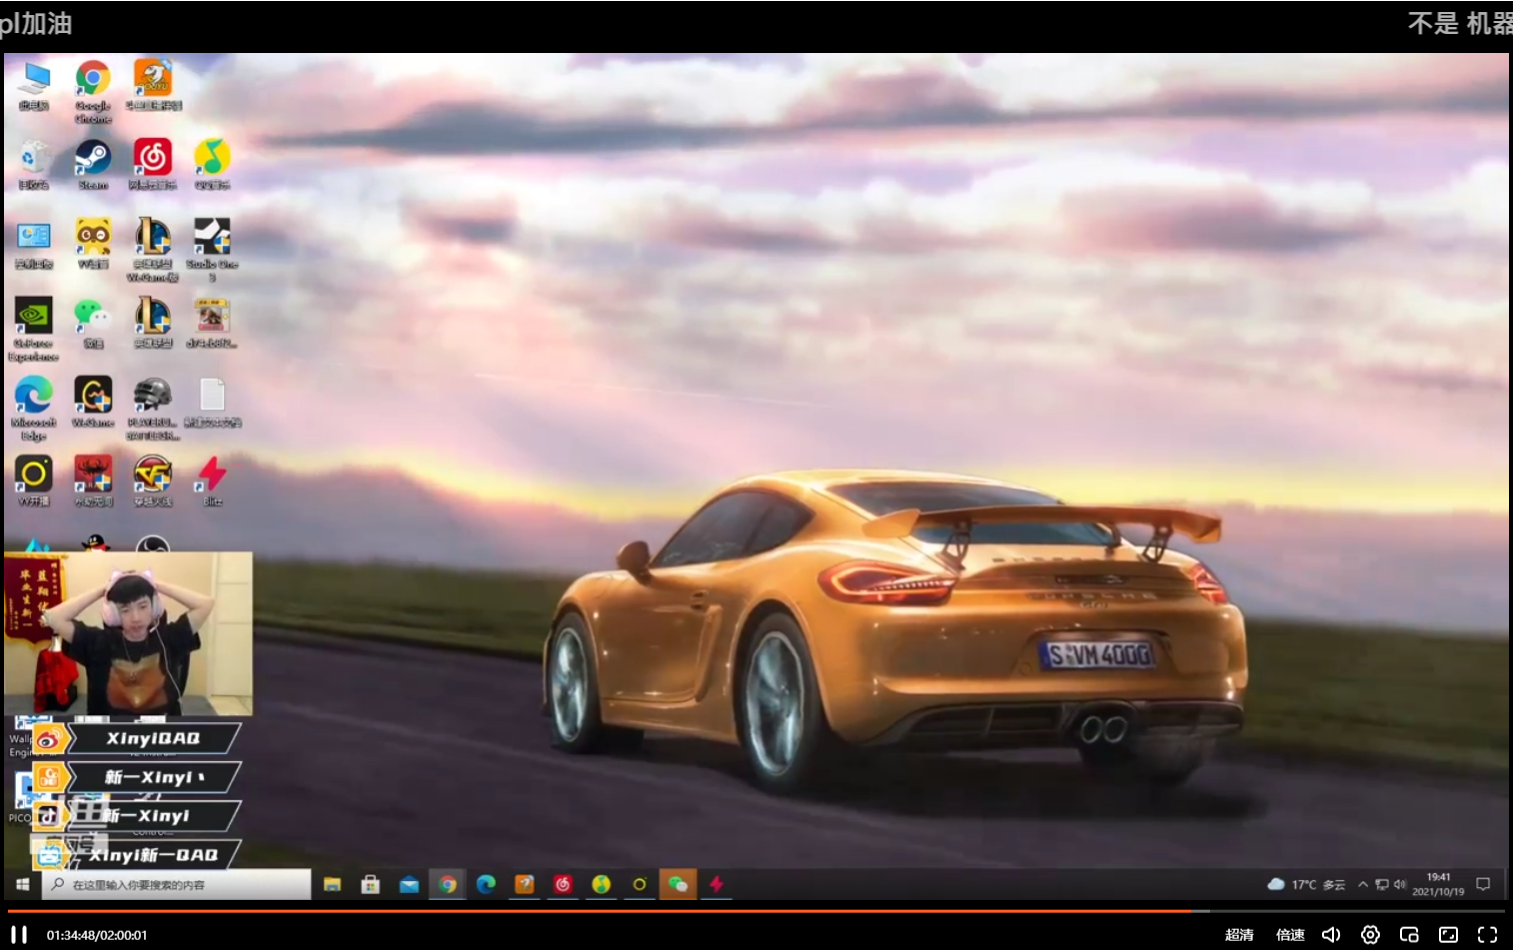Click the Windows taskbar search box
This screenshot has height=950, width=1513.
pyautogui.click(x=177, y=884)
